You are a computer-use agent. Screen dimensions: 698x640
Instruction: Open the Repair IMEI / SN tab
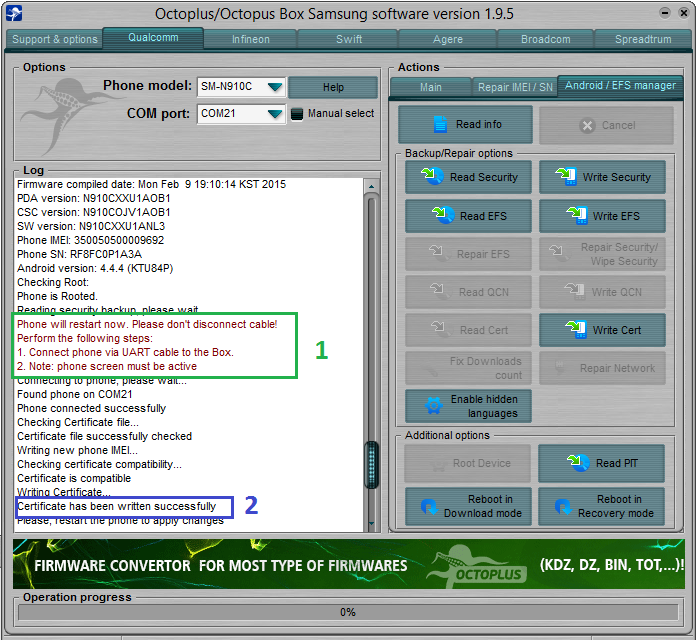(515, 87)
